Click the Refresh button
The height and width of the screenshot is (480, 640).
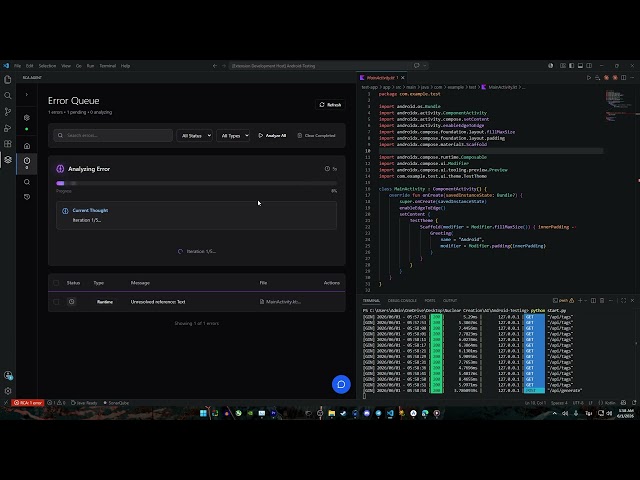330,105
